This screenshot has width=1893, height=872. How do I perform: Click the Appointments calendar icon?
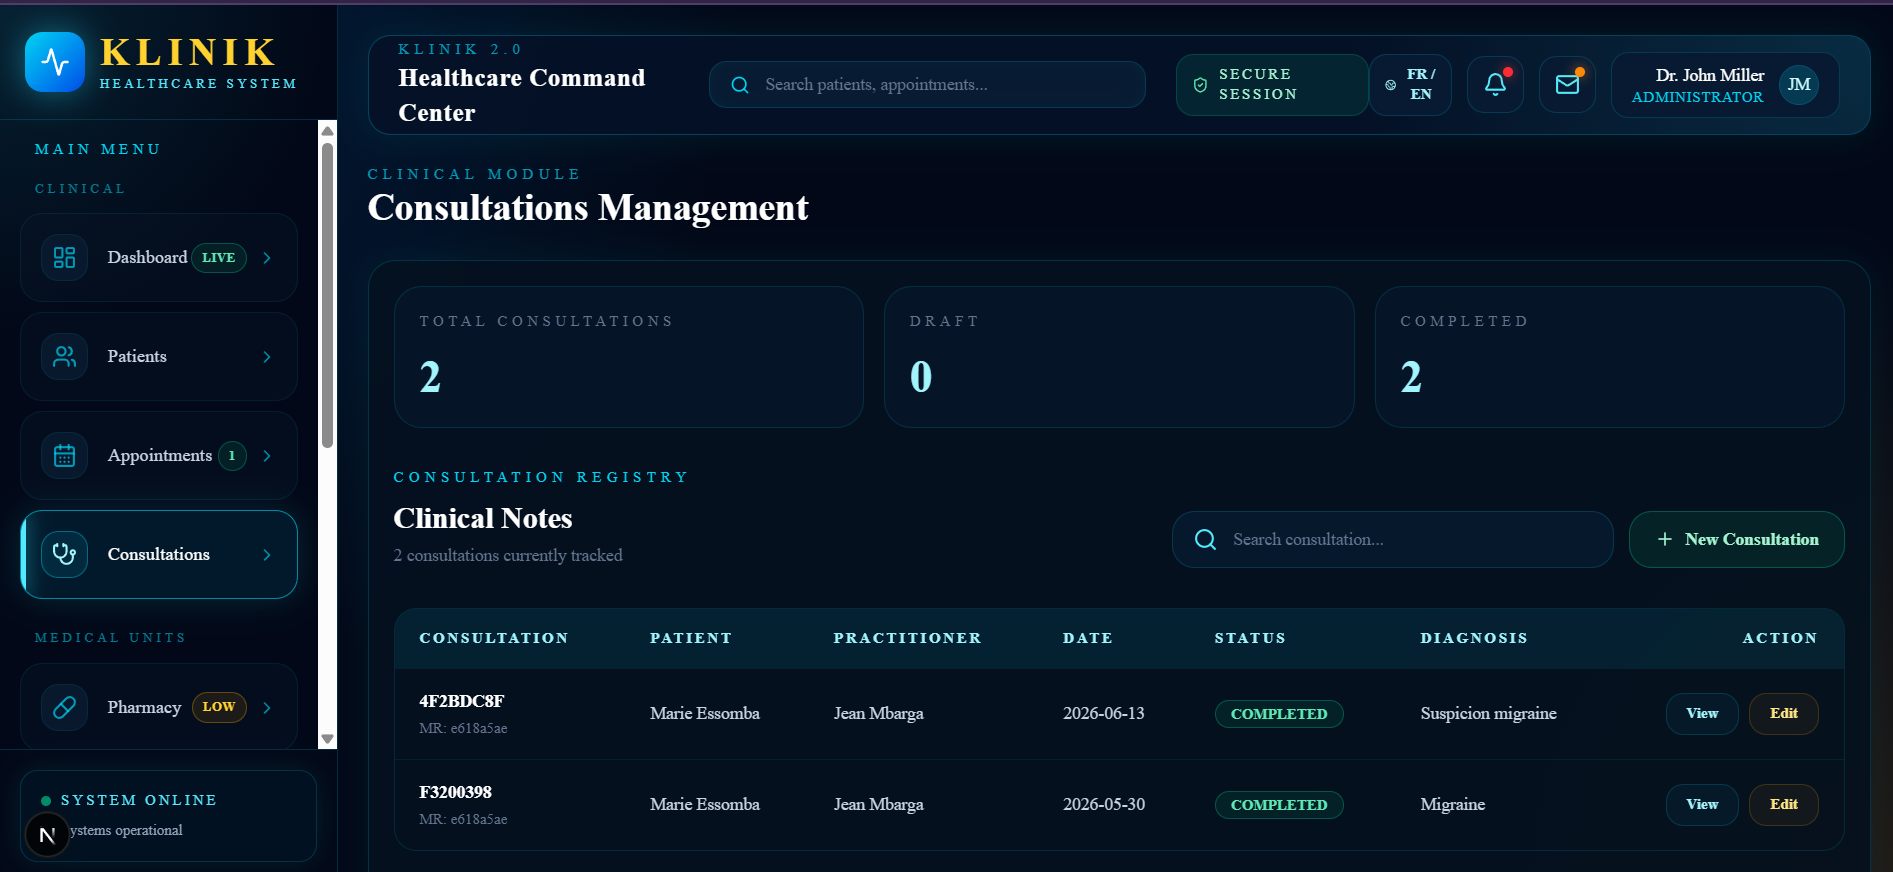pos(65,456)
